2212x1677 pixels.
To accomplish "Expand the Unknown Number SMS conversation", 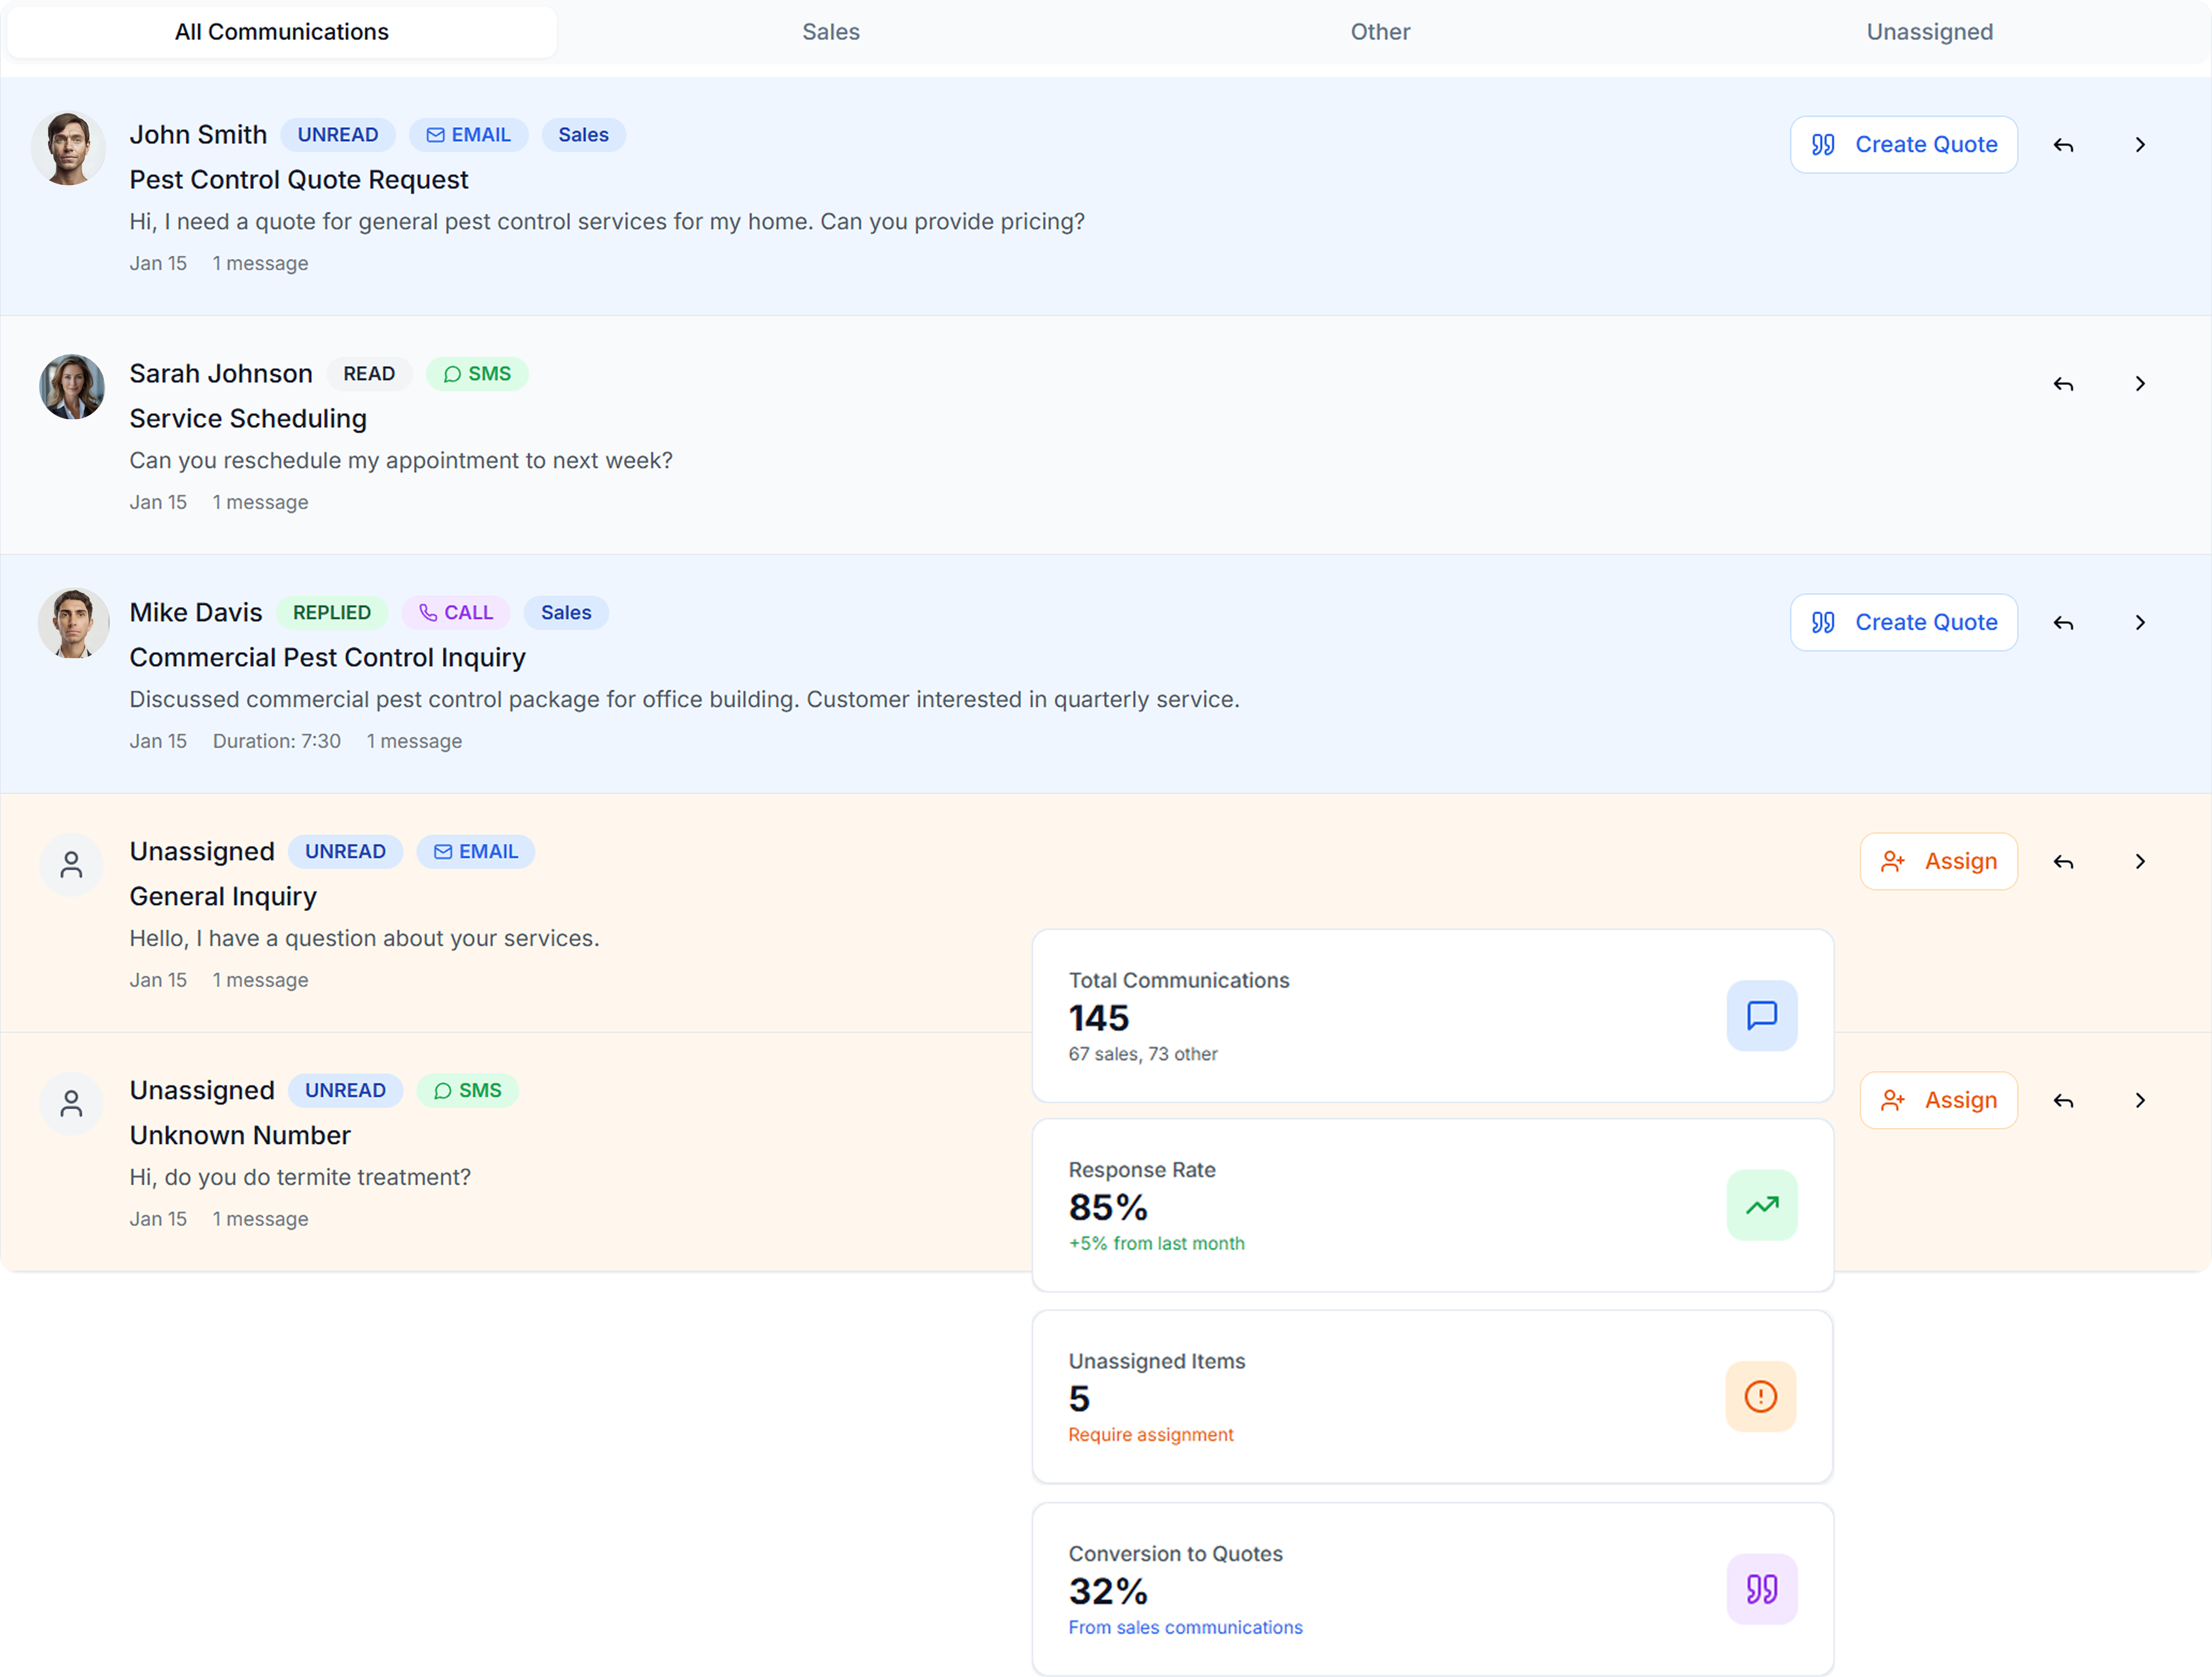I will click(2140, 1100).
